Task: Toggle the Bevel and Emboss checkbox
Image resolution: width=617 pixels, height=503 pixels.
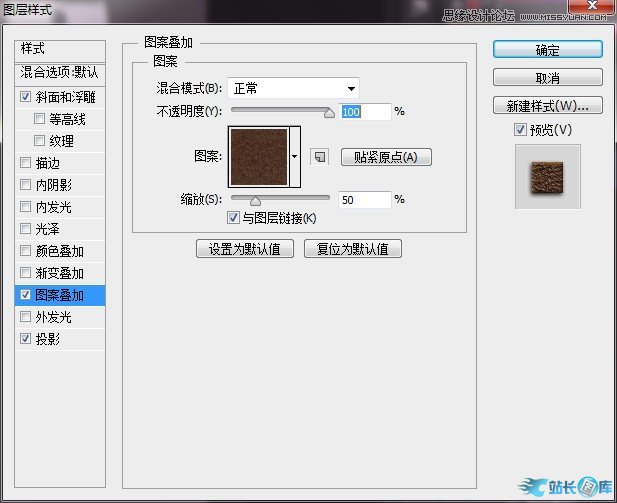Action: pos(25,98)
